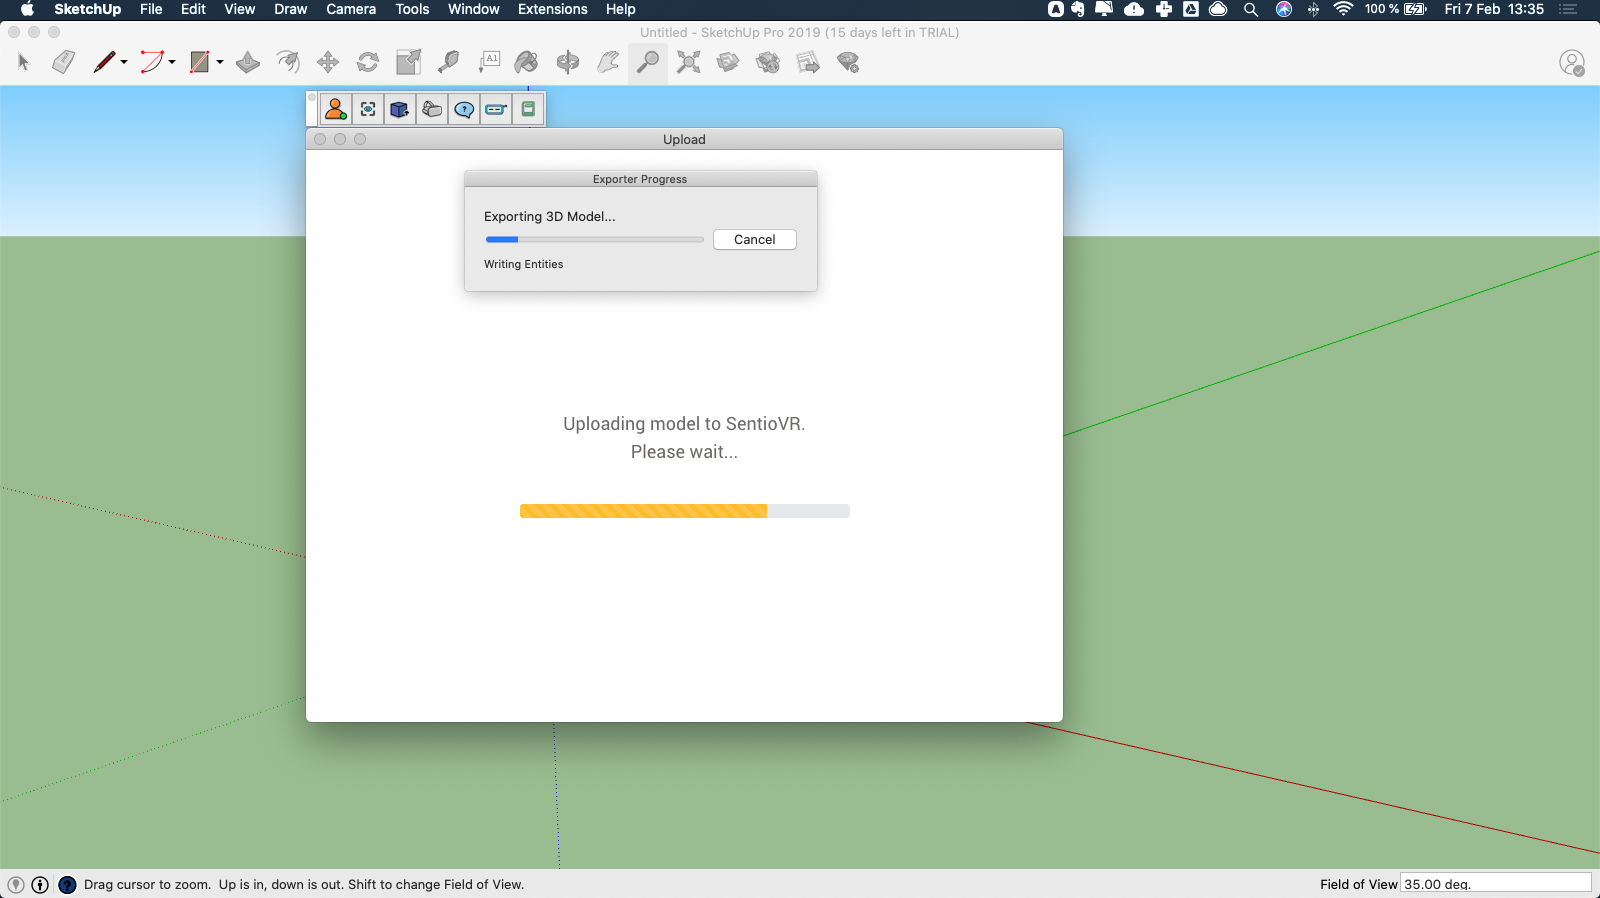Viewport: 1600px width, 898px height.
Task: Open the Window menu
Action: pos(473,9)
